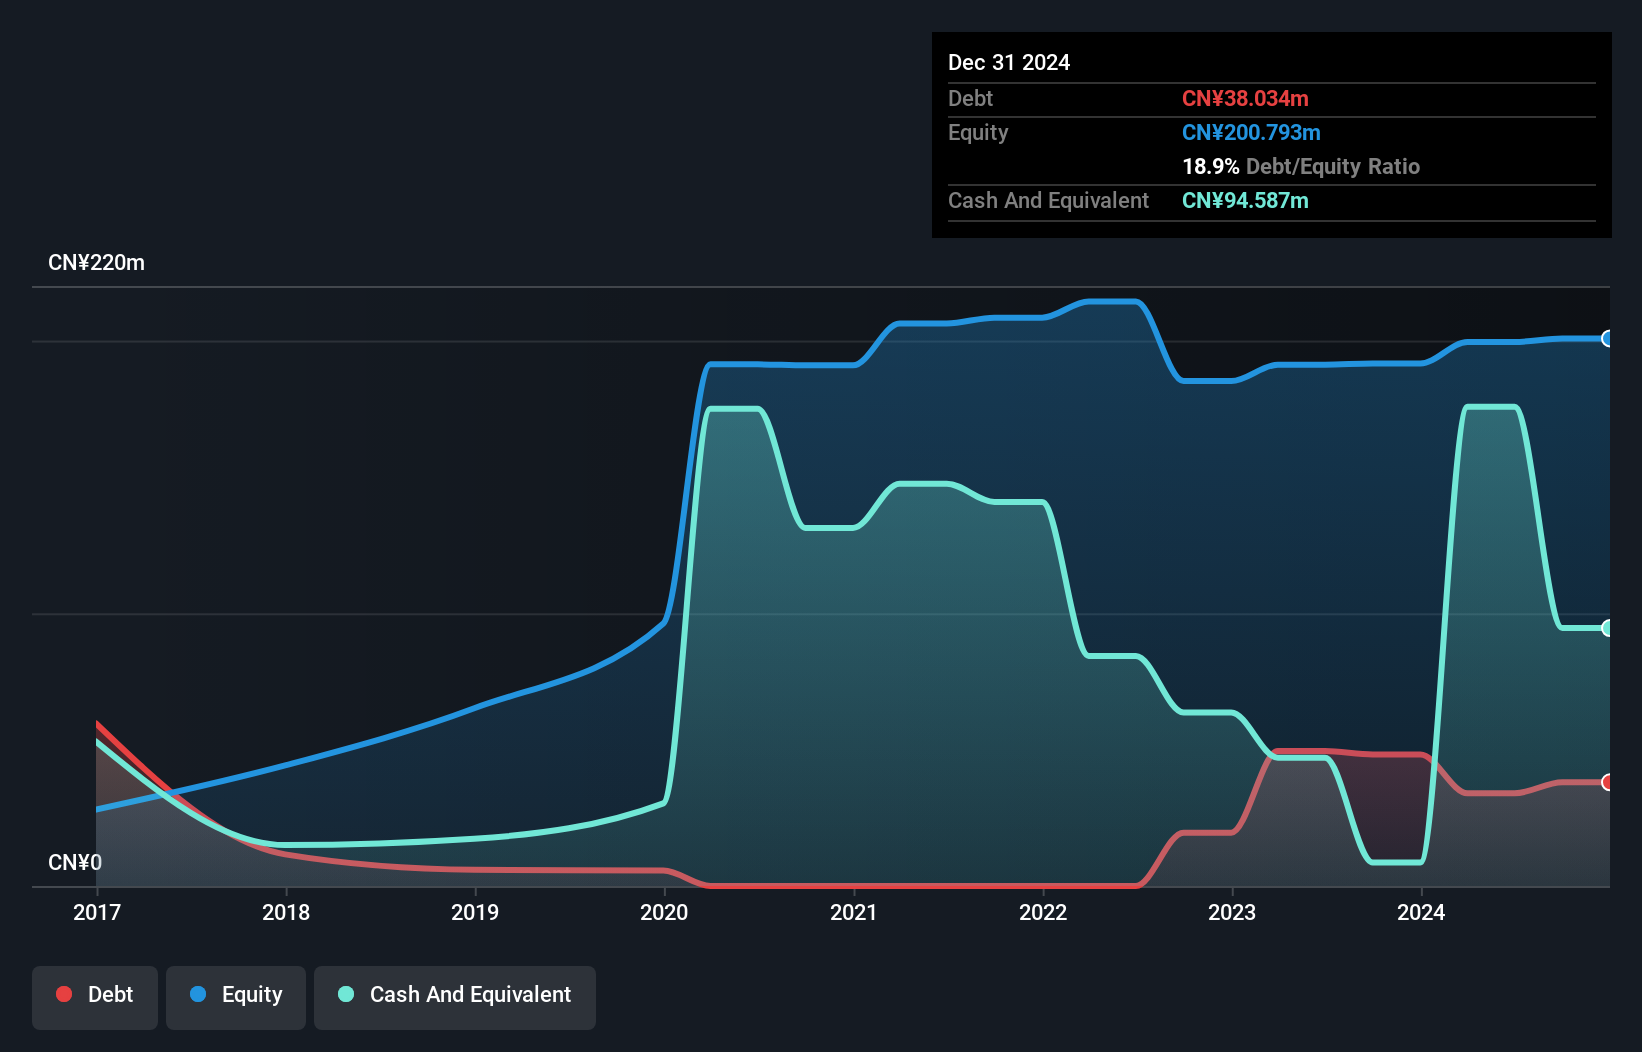Click the 2018 x-axis label

[286, 912]
